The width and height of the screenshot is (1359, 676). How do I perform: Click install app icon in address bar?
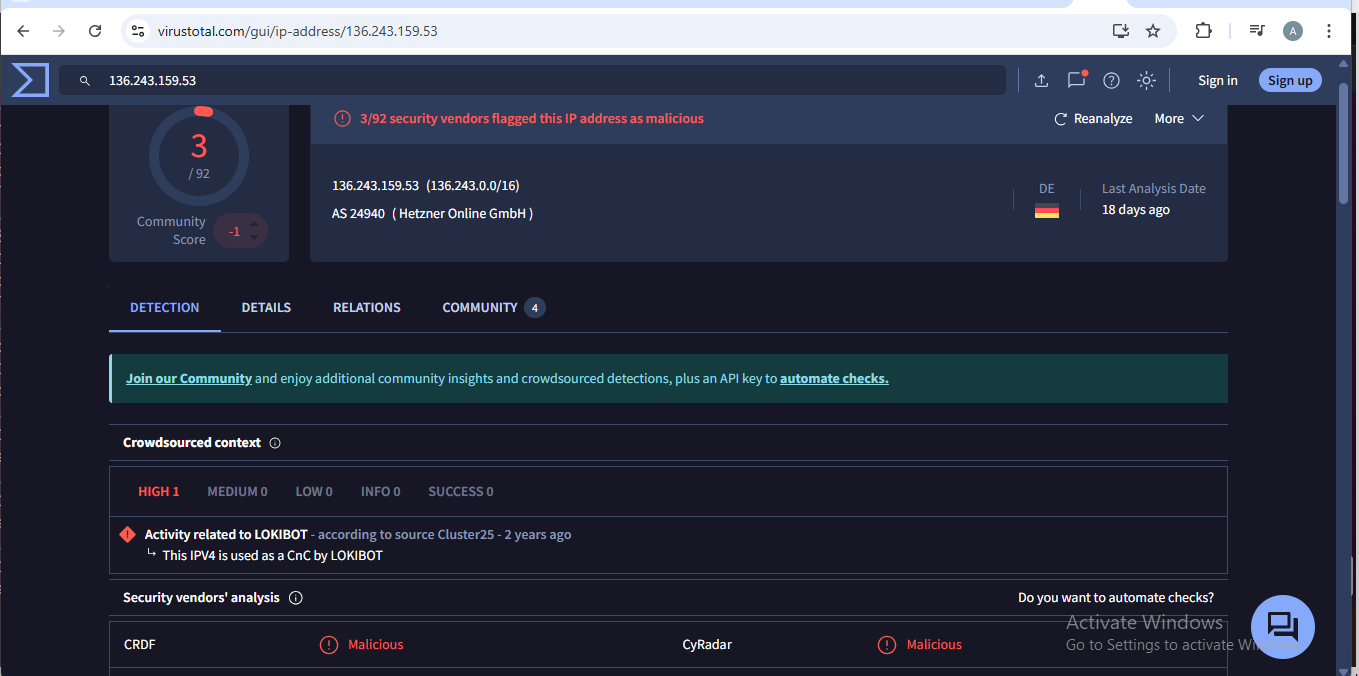(1121, 31)
